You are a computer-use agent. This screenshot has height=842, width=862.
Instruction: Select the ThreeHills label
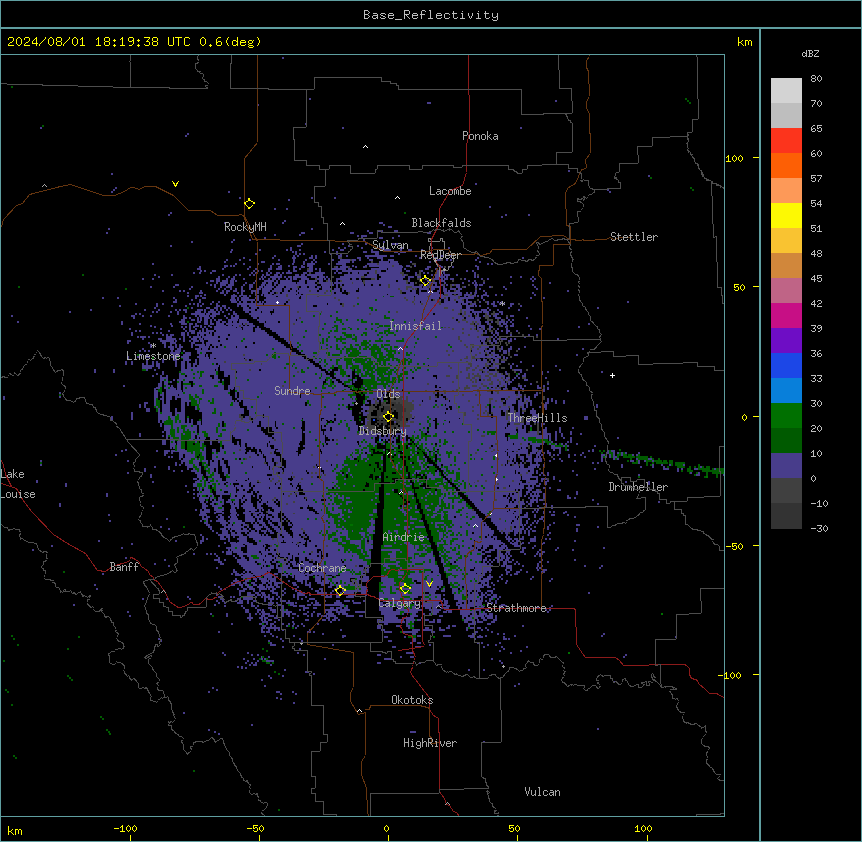pyautogui.click(x=538, y=418)
